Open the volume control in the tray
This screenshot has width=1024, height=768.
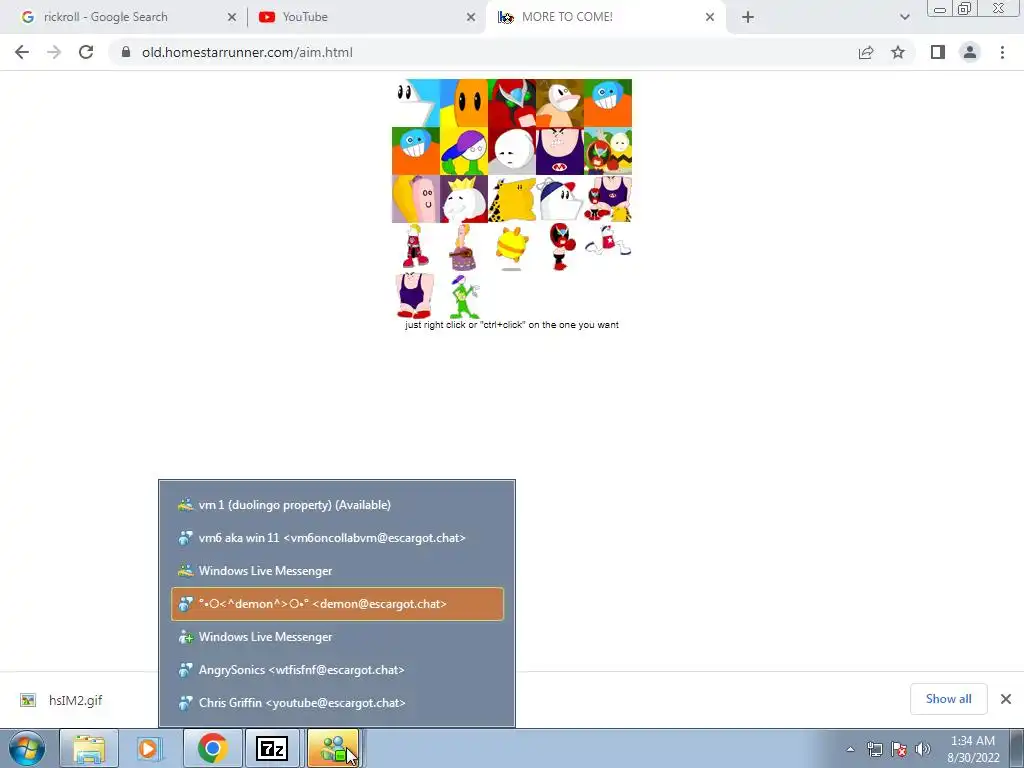coord(923,750)
